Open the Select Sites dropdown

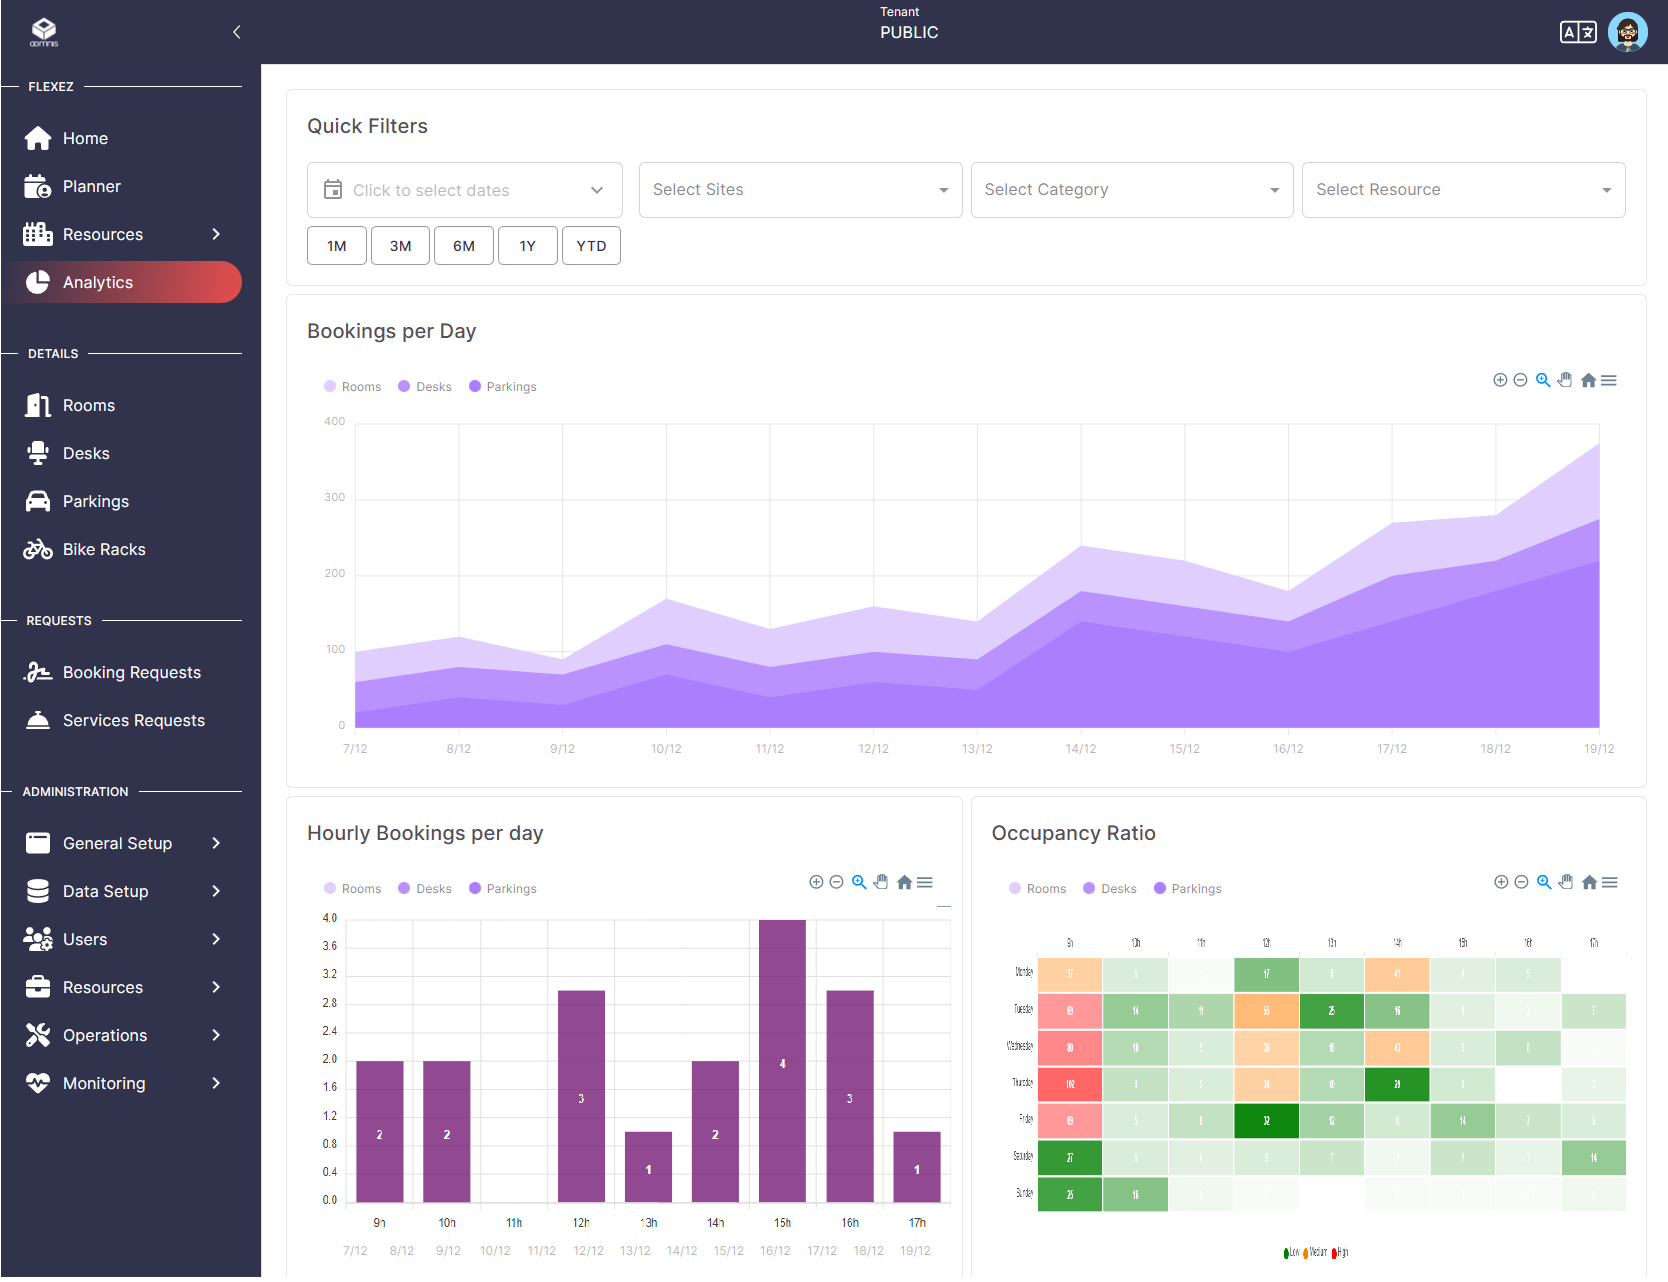pos(799,190)
